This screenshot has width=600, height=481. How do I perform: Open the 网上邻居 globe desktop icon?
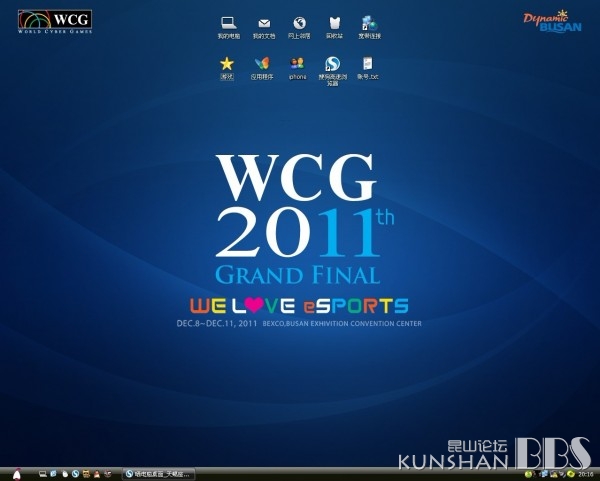pos(299,28)
